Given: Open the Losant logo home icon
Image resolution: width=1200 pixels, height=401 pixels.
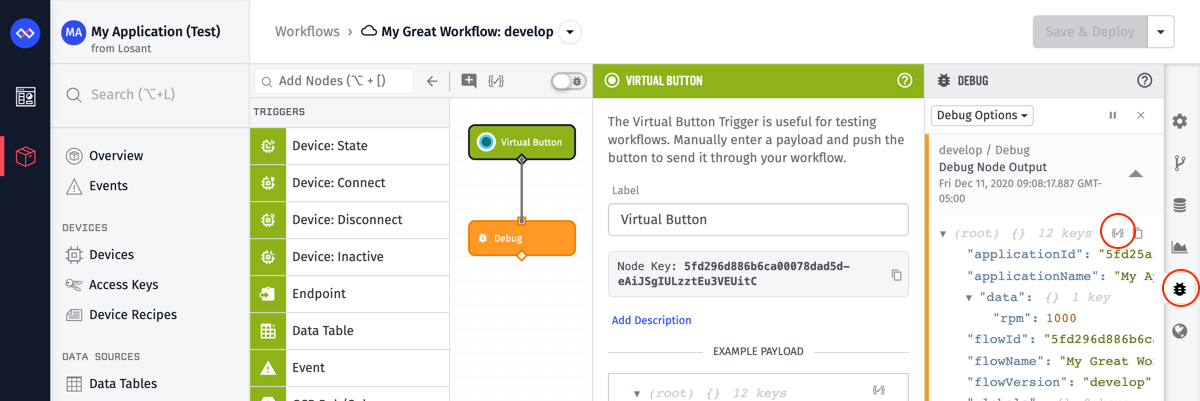Looking at the screenshot, I should [25, 33].
